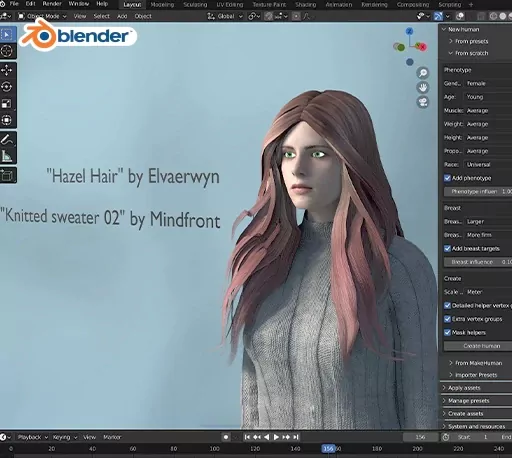
Task: Select the Transform tool
Action: [7, 120]
